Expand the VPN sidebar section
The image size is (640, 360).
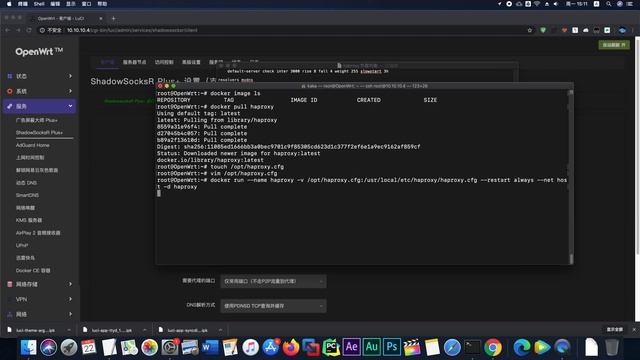[40, 299]
